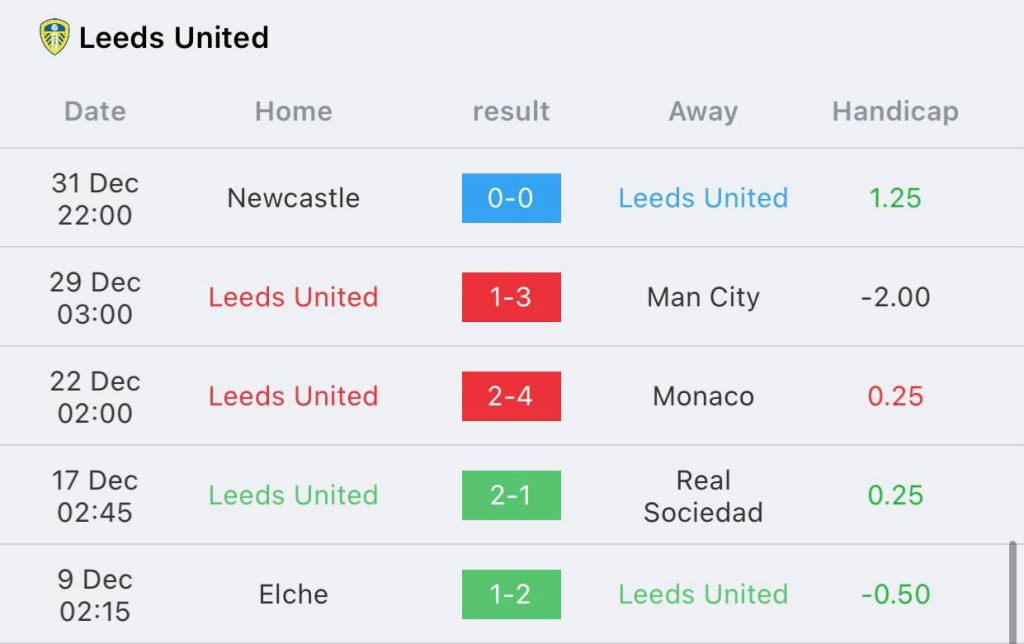Viewport: 1024px width, 644px height.
Task: Click the vertical scrollbar on the right edge
Action: point(1012,591)
